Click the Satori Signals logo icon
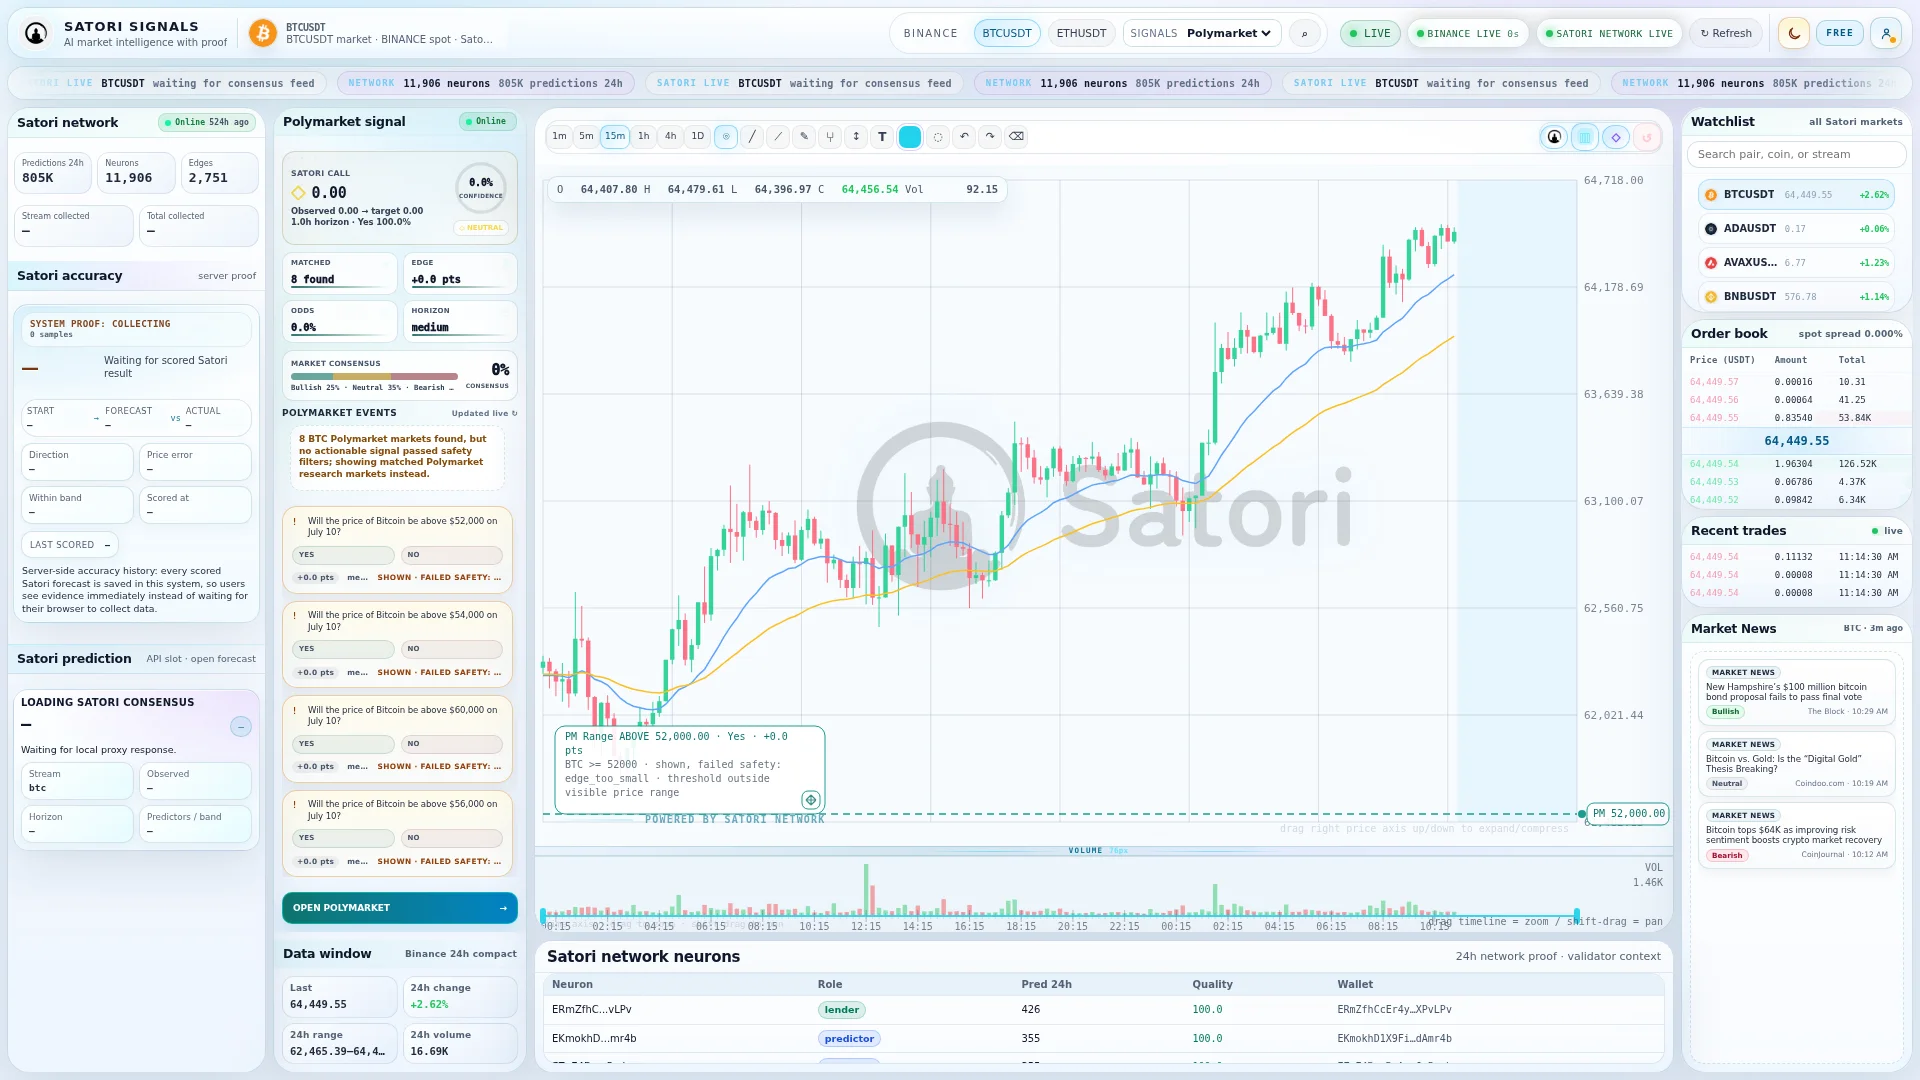 click(x=36, y=34)
